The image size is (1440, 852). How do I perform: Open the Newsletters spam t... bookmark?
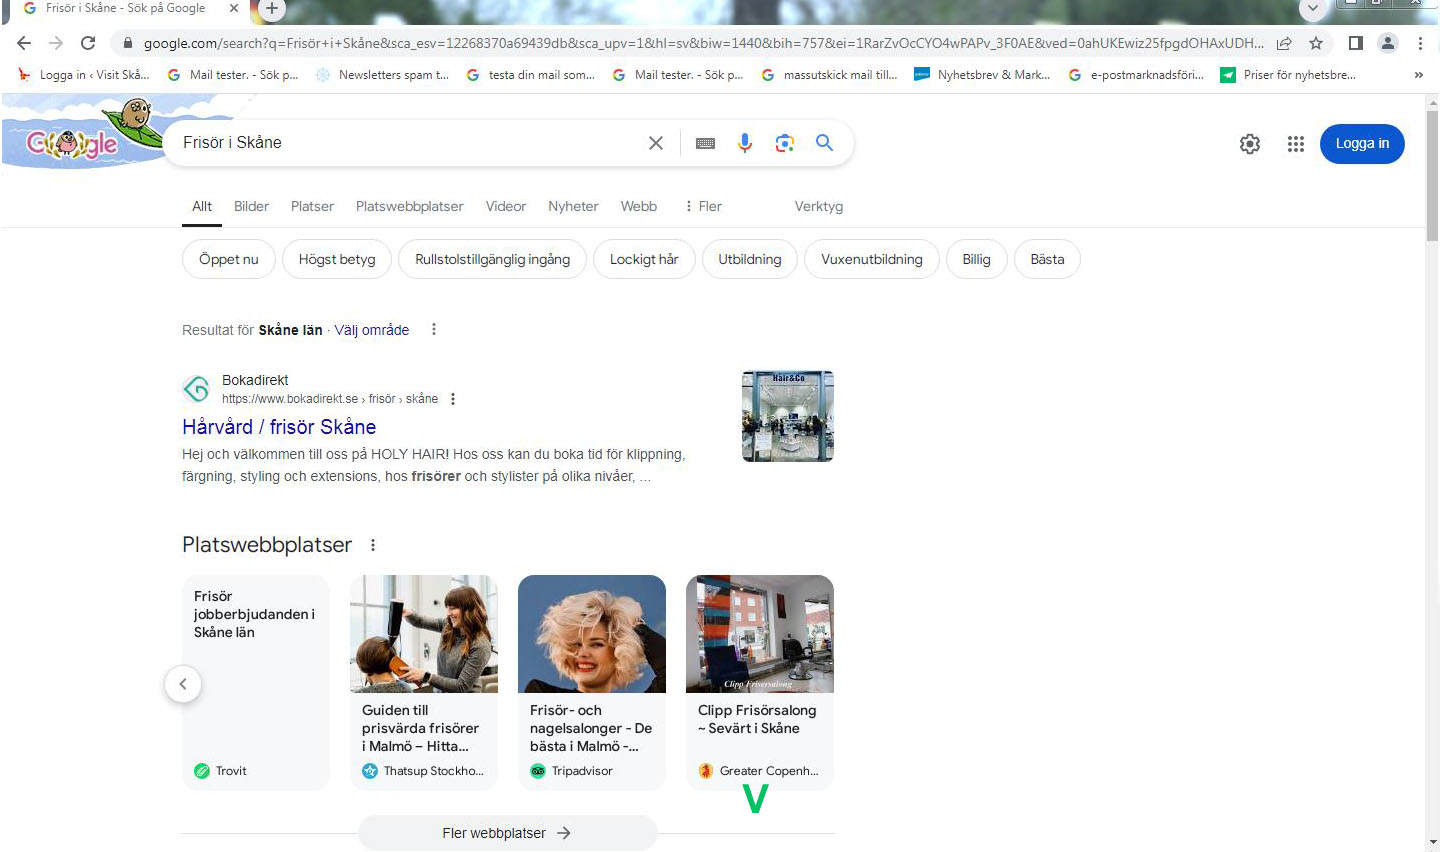coord(383,75)
